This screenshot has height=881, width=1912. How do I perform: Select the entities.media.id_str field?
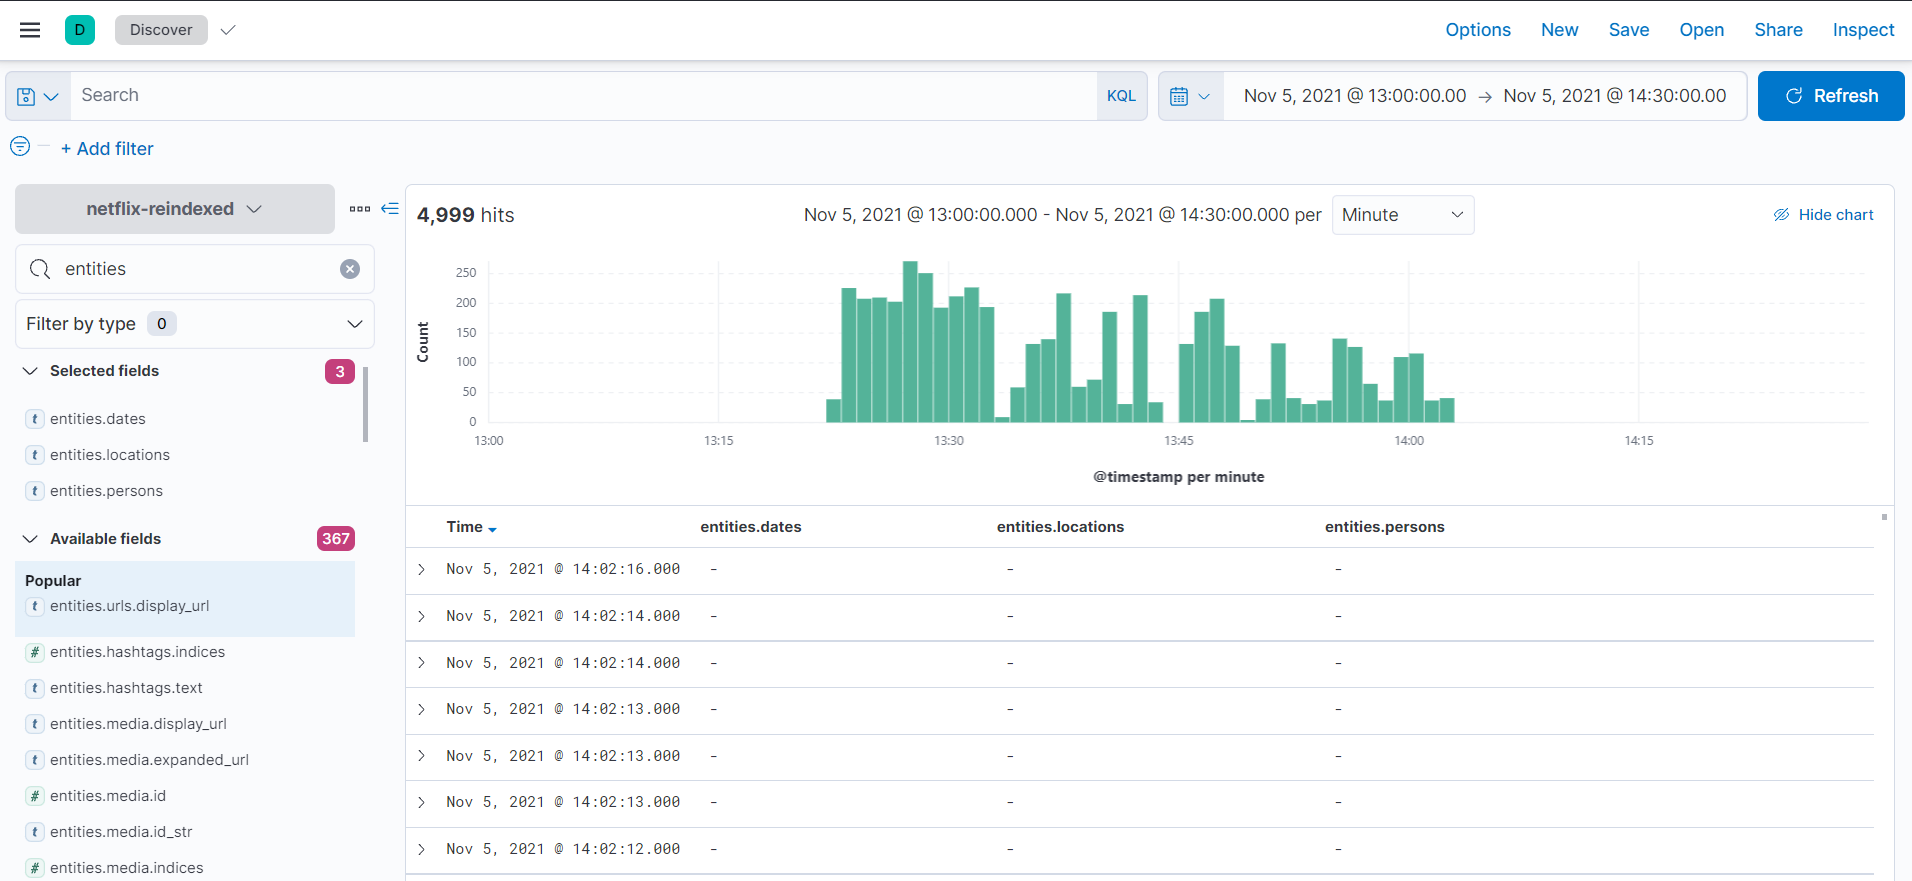pos(121,832)
